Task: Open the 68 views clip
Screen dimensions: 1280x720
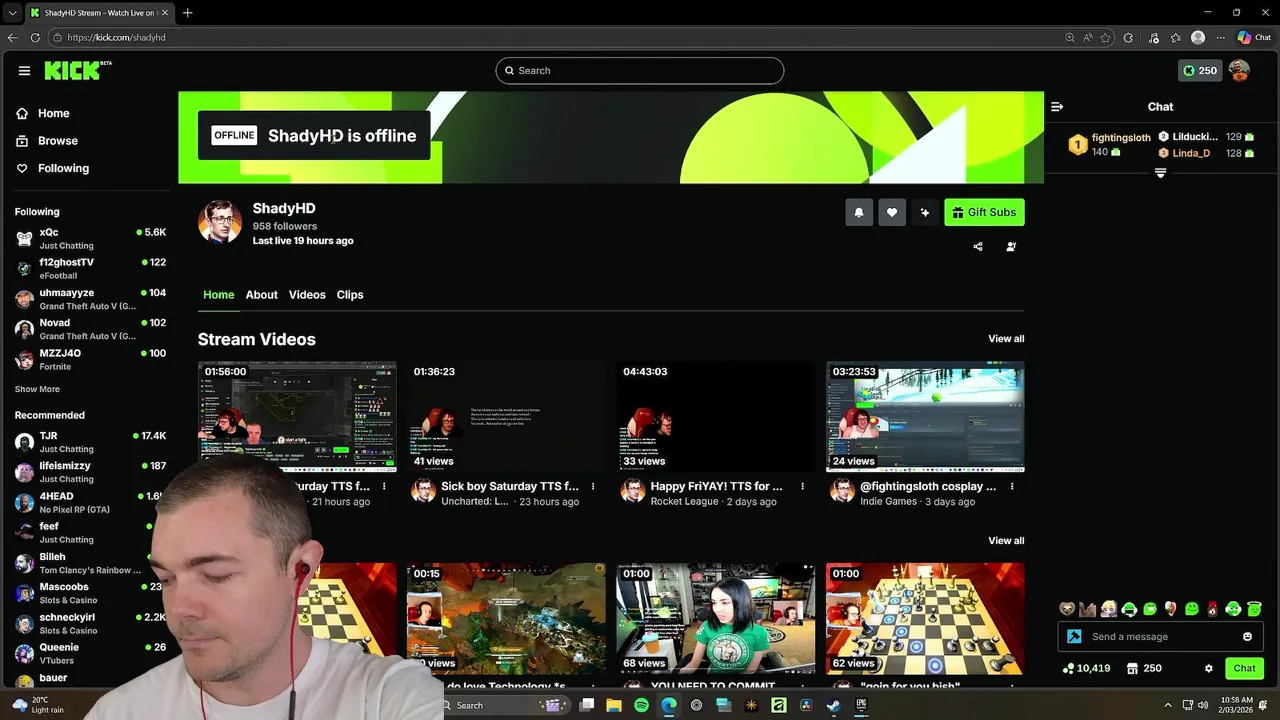Action: [x=715, y=618]
